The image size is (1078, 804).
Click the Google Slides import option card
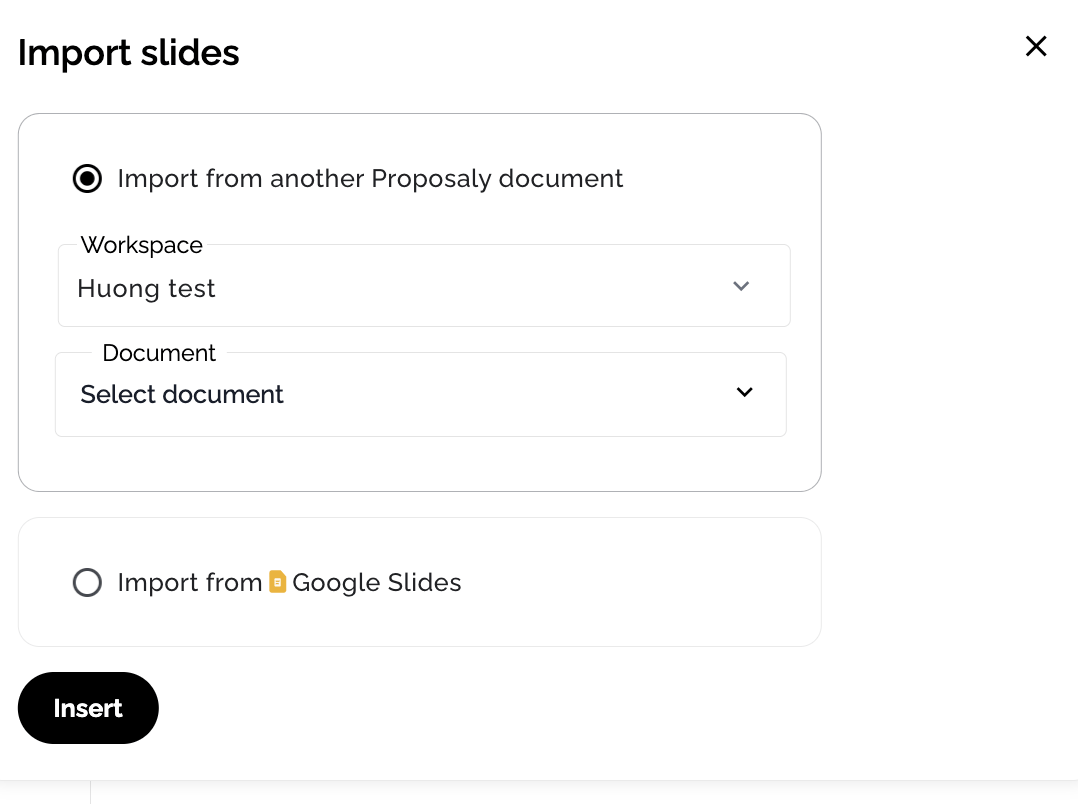(x=640, y=583)
